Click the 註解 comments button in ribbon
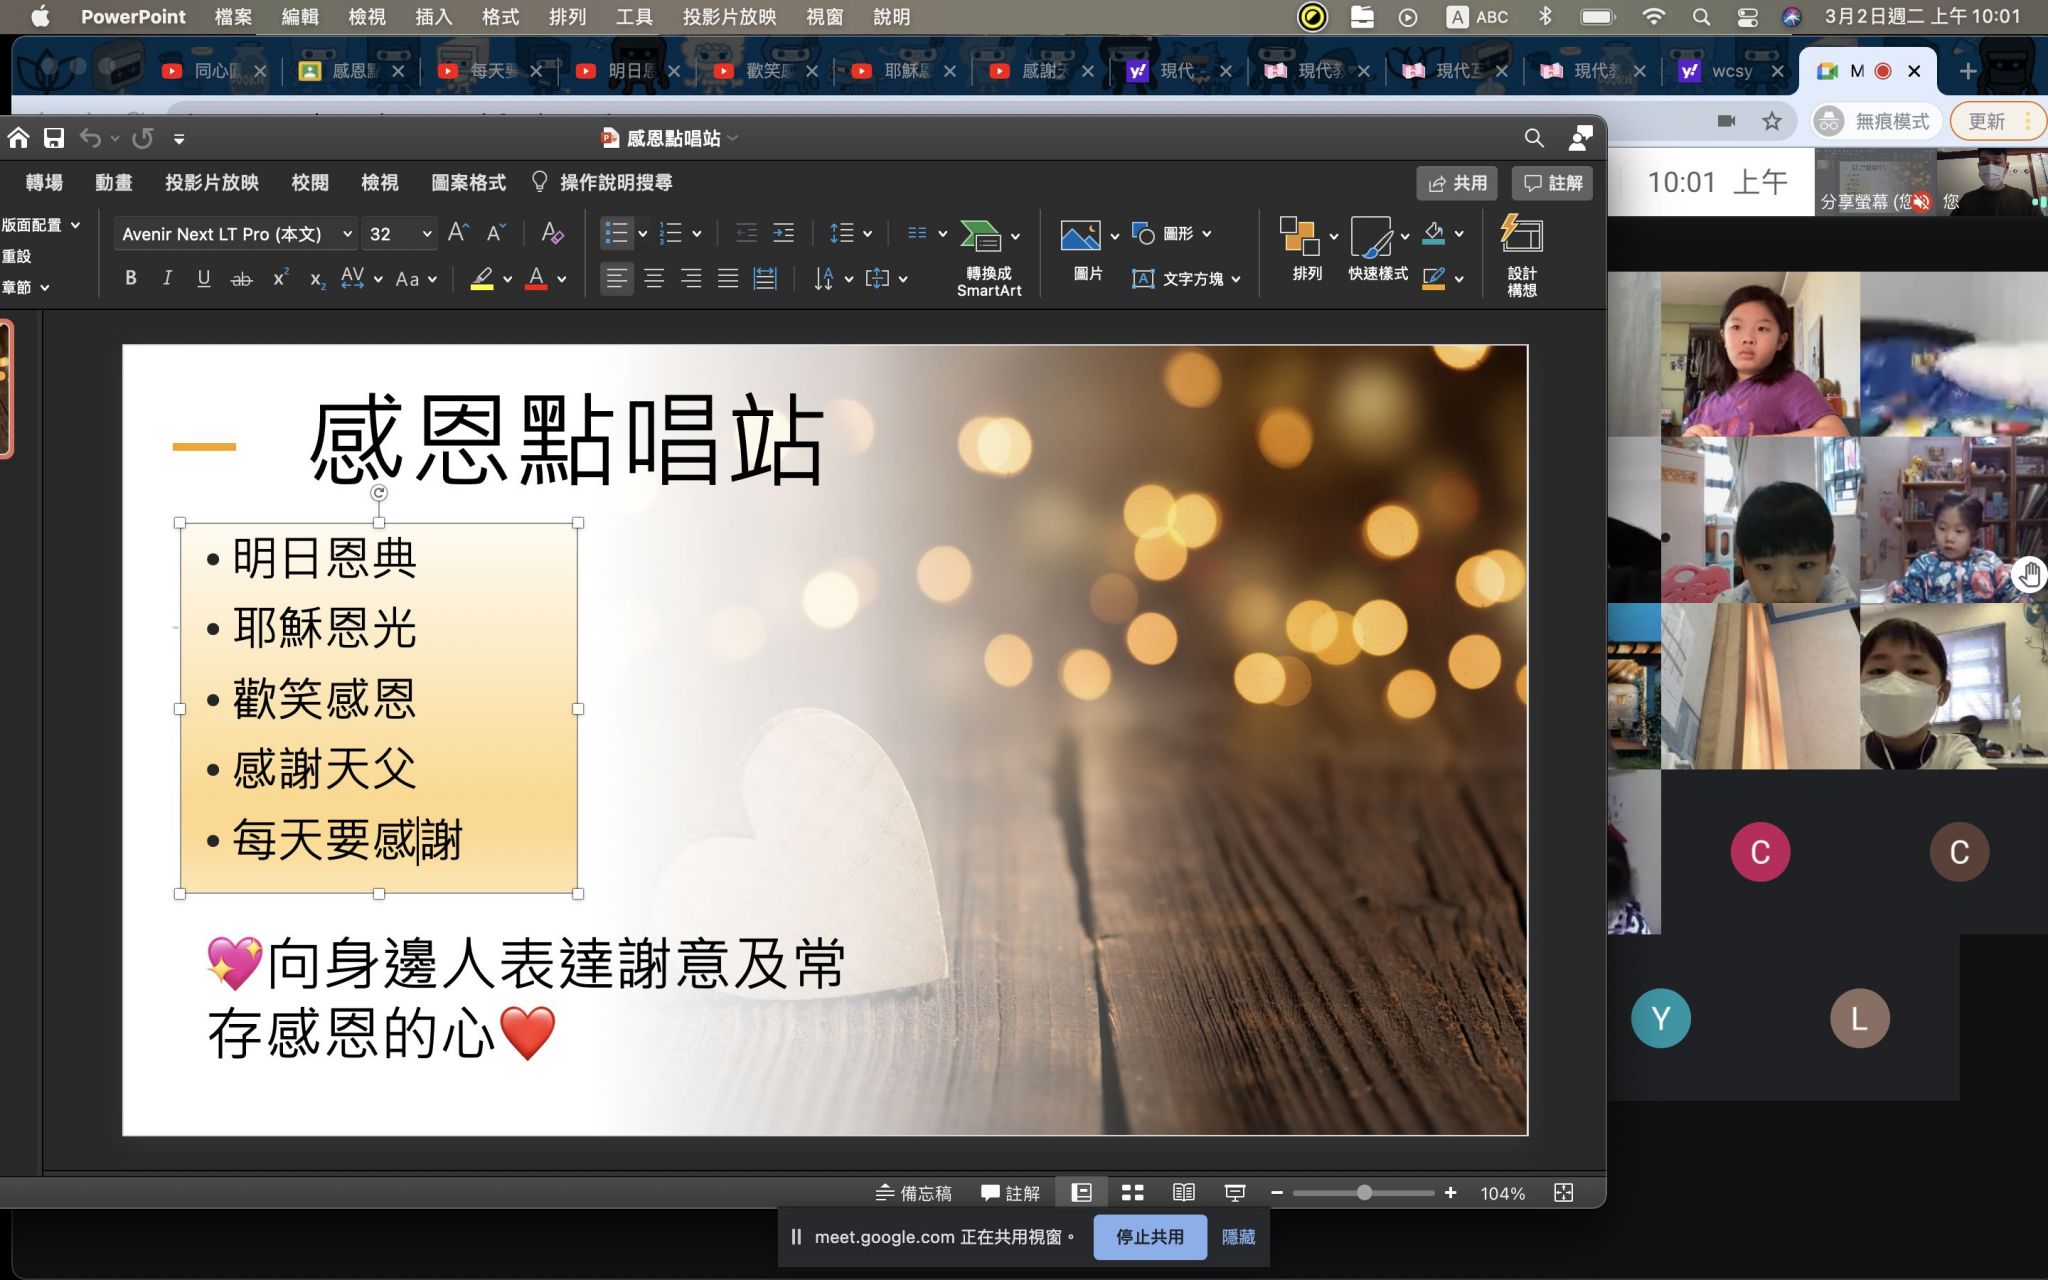Image resolution: width=2048 pixels, height=1280 pixels. [x=1552, y=183]
